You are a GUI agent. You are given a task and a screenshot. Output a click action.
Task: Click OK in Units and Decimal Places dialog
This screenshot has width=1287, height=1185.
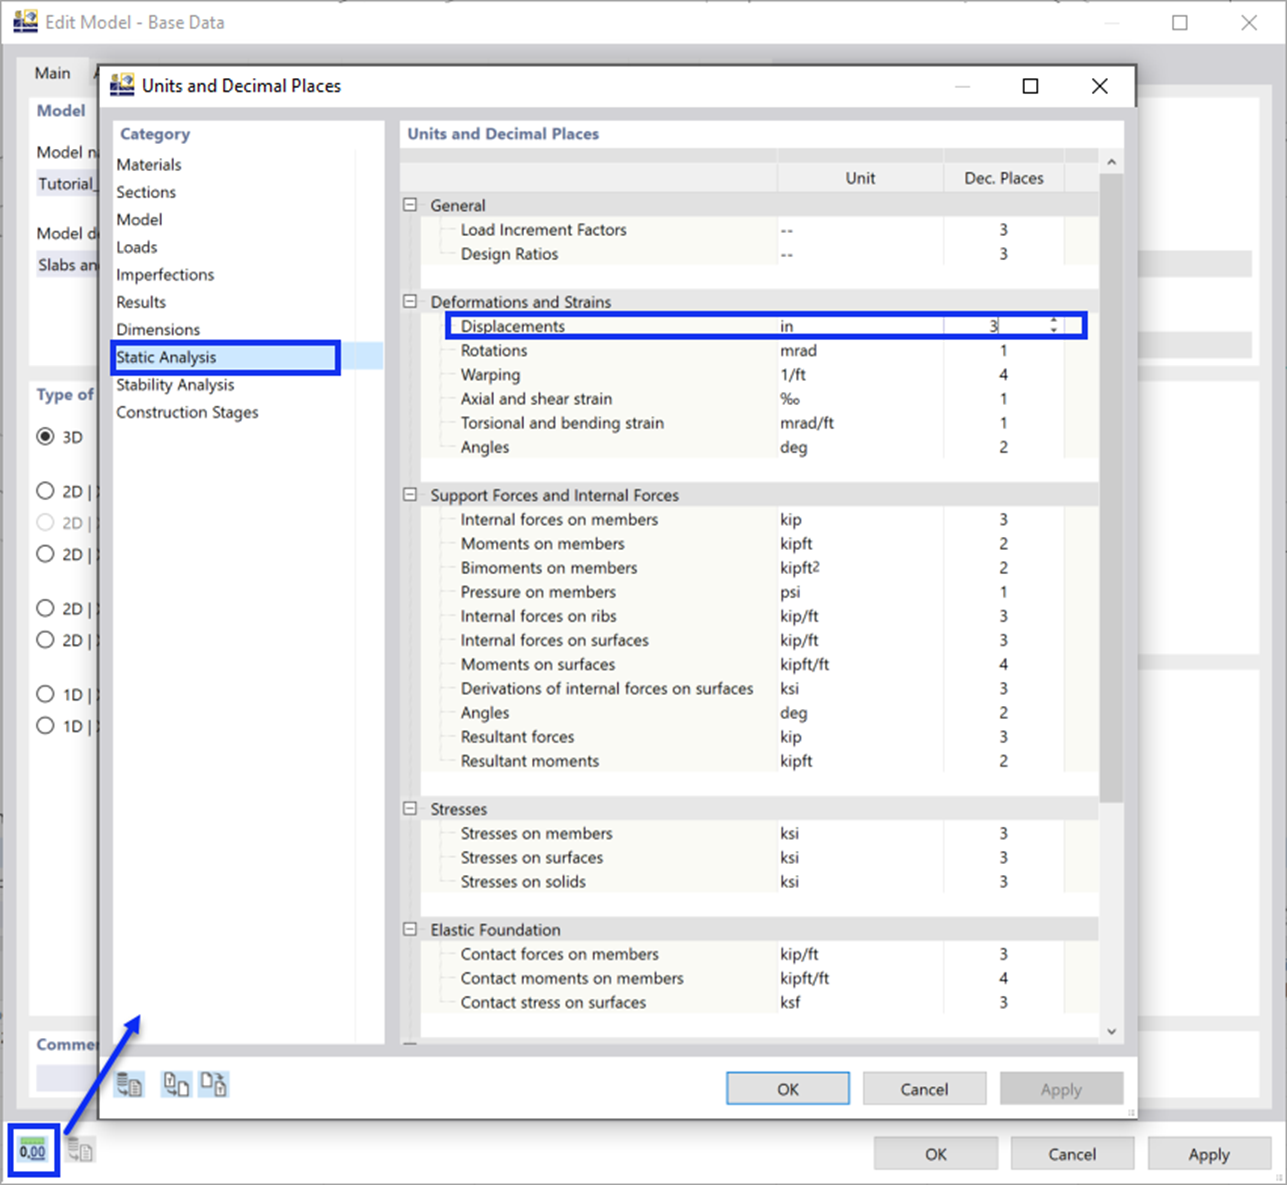point(788,1089)
